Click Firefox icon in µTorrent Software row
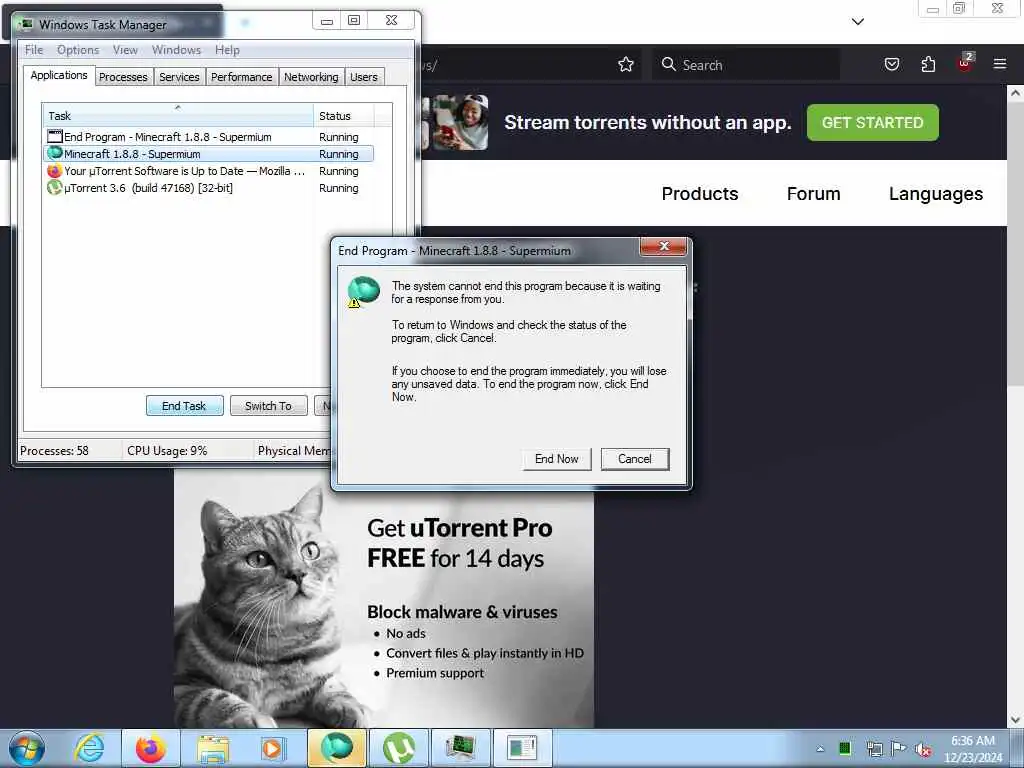The image size is (1024, 768). pos(55,171)
